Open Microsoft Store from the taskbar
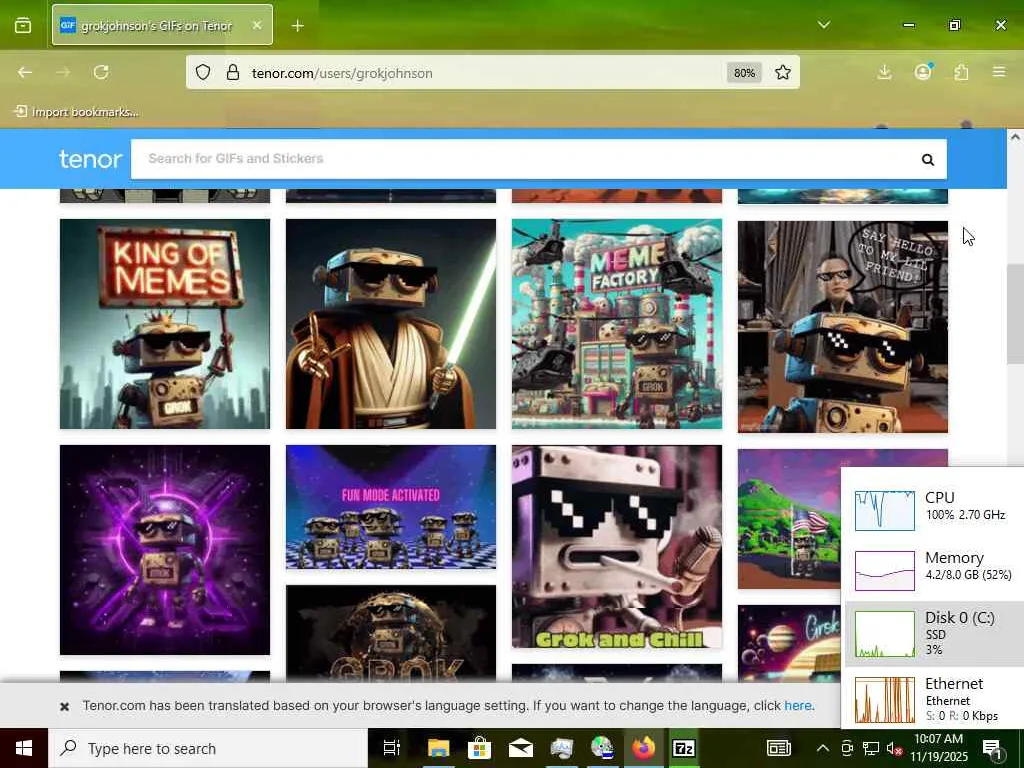The width and height of the screenshot is (1024, 768). tap(479, 748)
